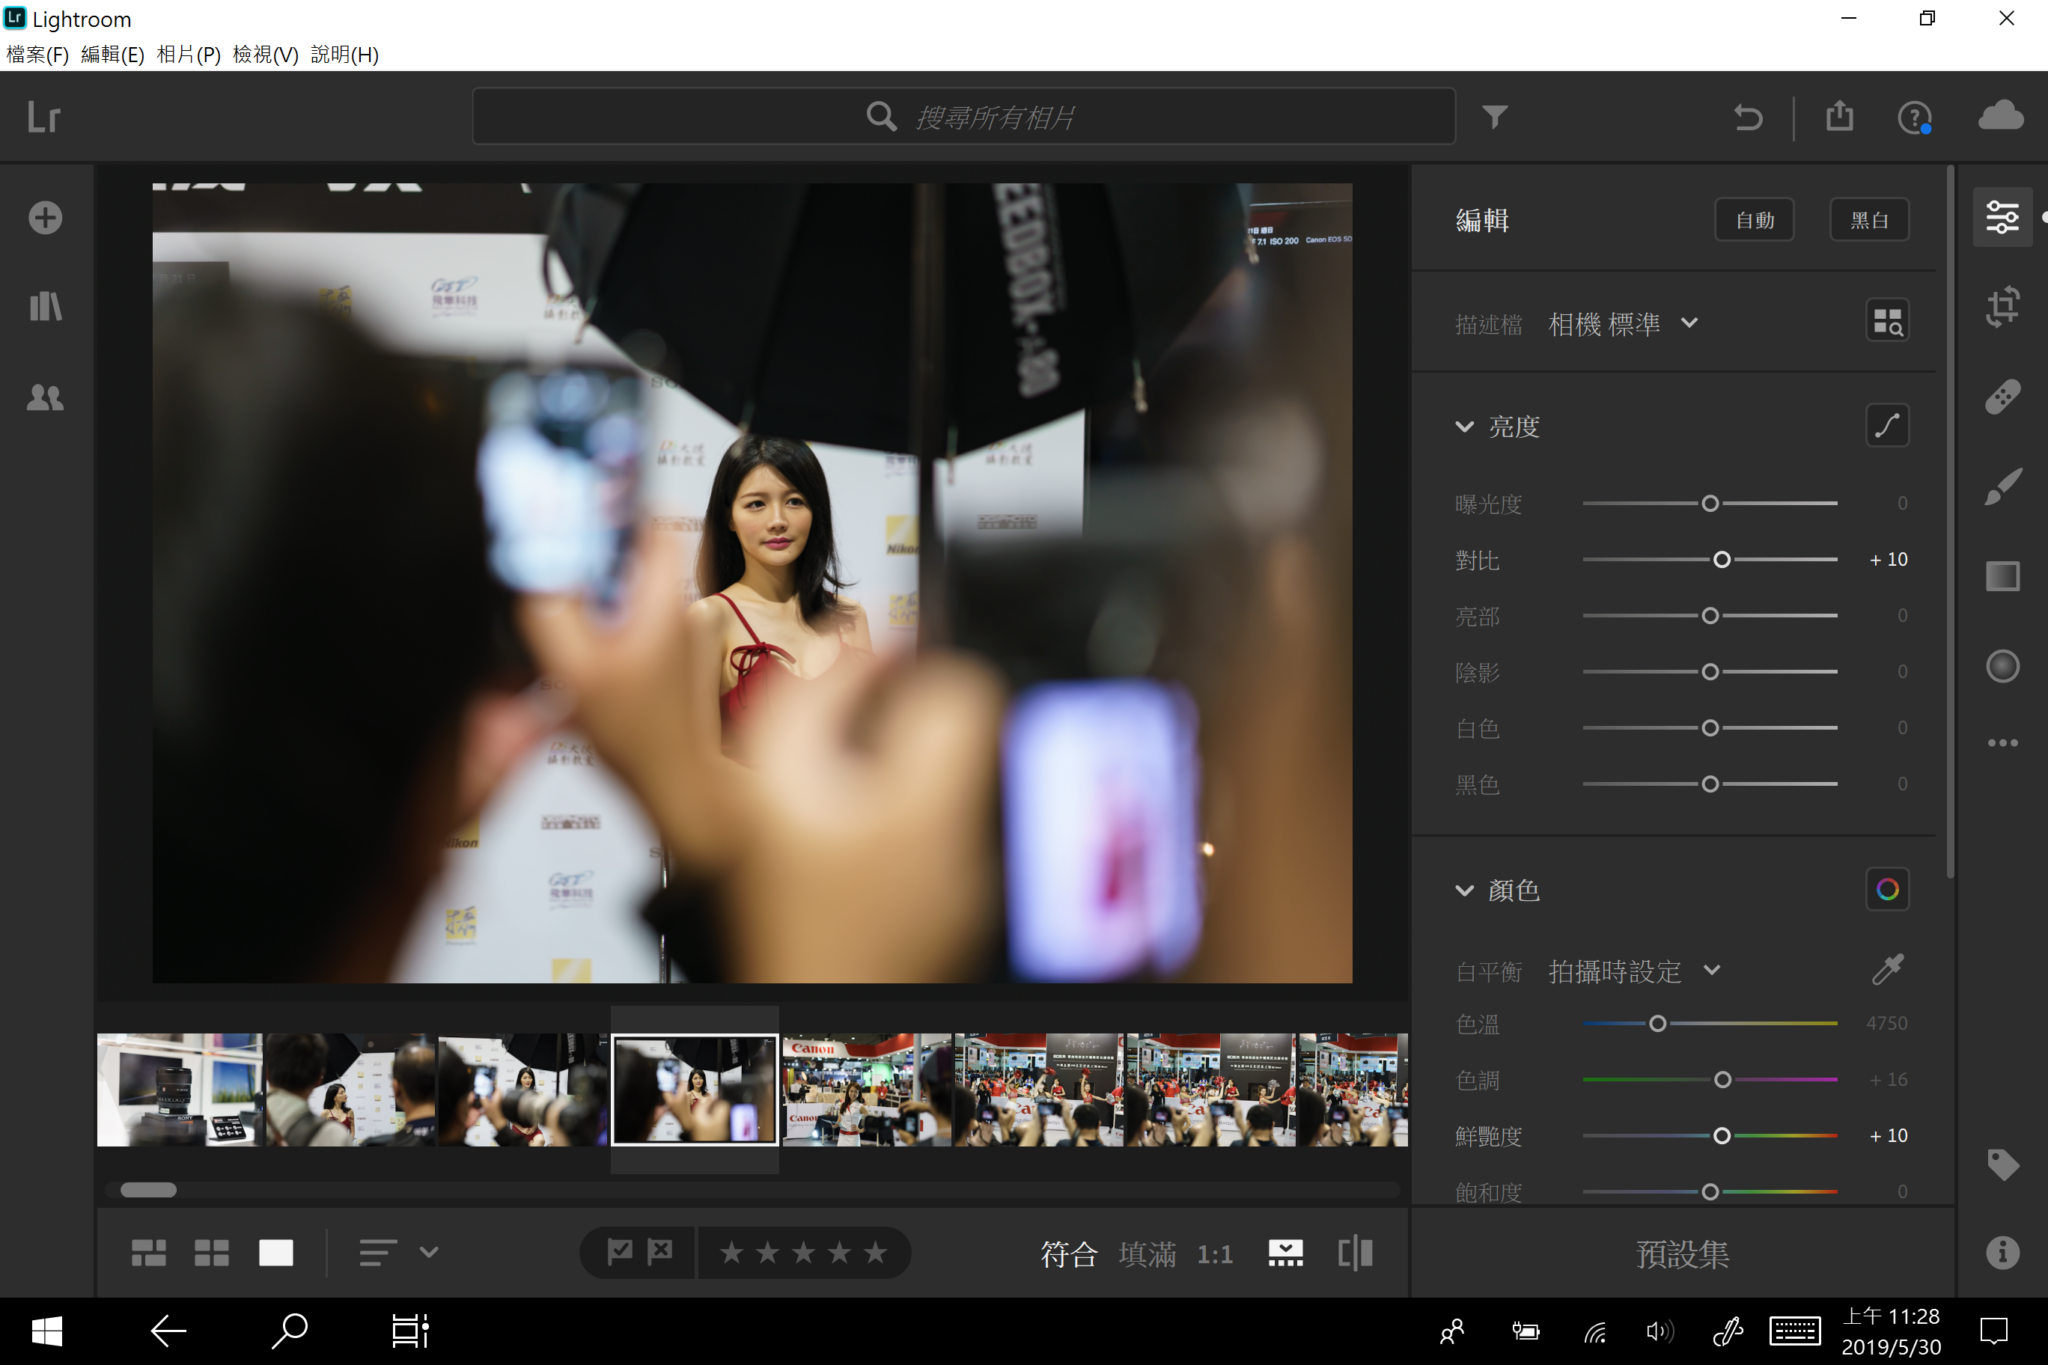Open the 檔案(F) menu
This screenshot has width=2048, height=1365.
click(x=37, y=54)
